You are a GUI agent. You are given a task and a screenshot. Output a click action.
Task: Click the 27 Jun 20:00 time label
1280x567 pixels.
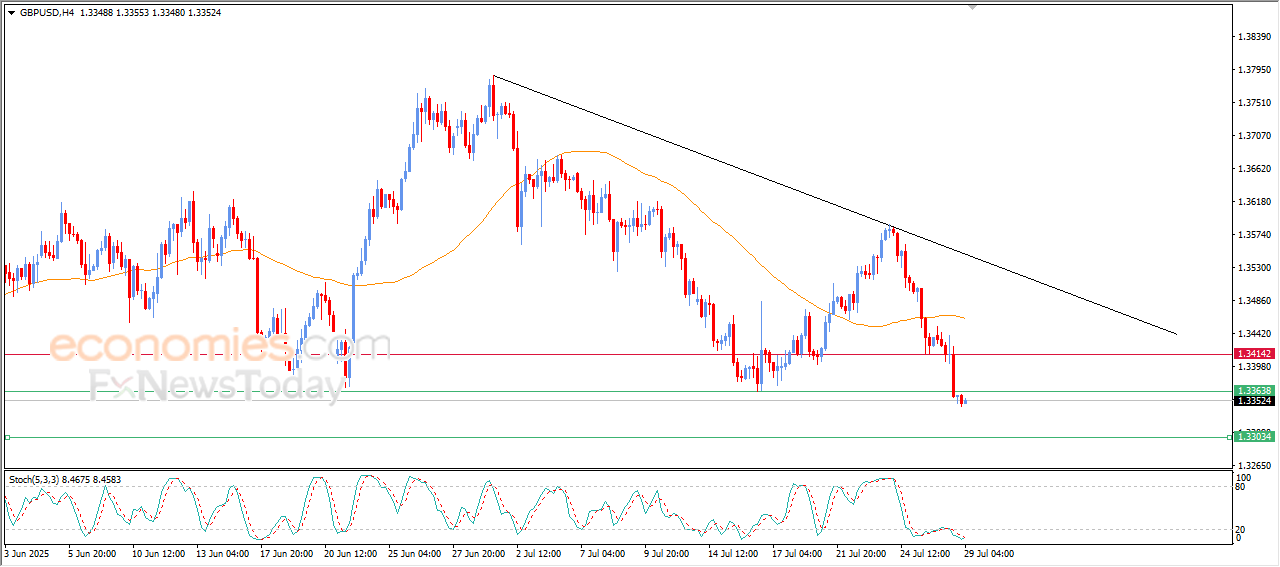pos(477,553)
